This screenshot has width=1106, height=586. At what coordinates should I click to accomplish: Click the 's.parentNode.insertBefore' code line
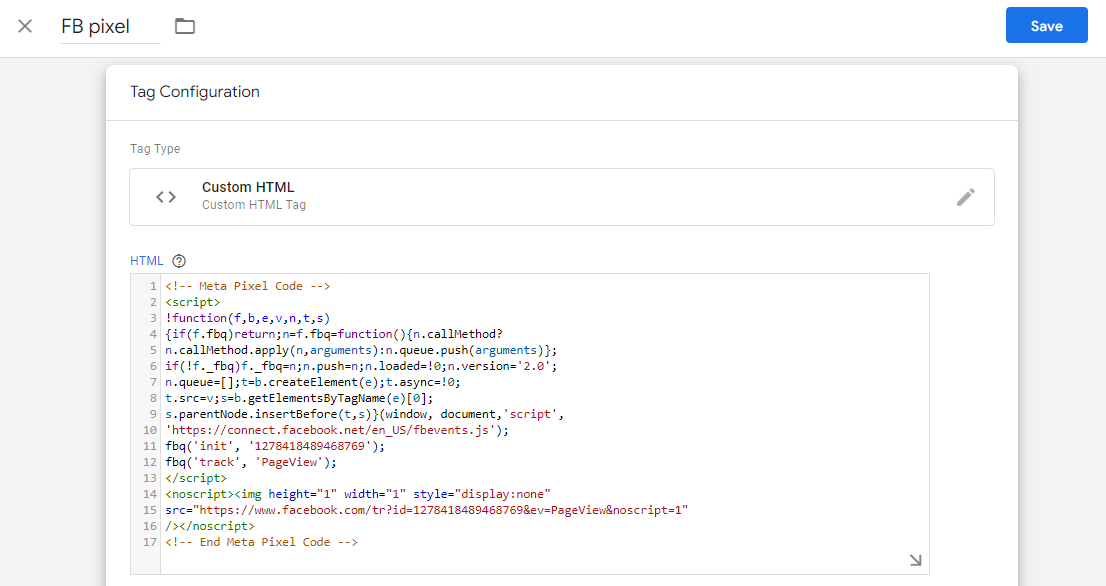pos(365,415)
